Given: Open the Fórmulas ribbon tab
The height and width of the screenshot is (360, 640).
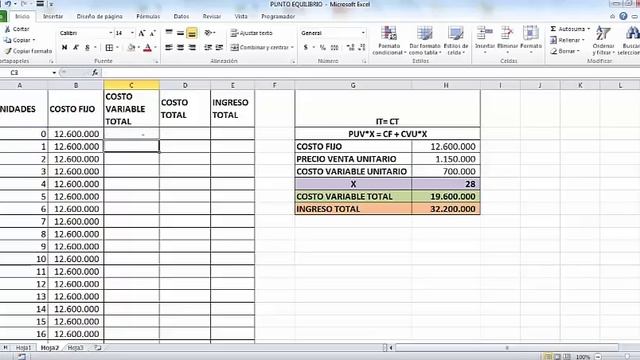Looking at the screenshot, I should click(148, 16).
